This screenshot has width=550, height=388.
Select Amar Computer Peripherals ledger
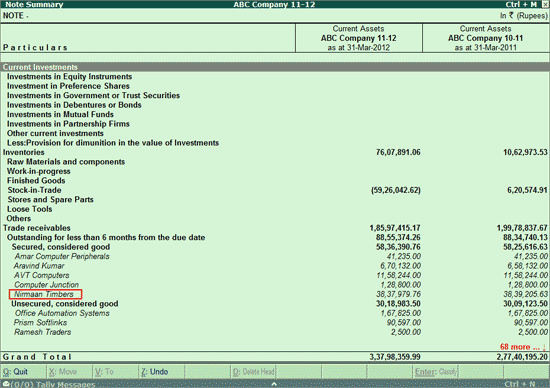pos(62,256)
